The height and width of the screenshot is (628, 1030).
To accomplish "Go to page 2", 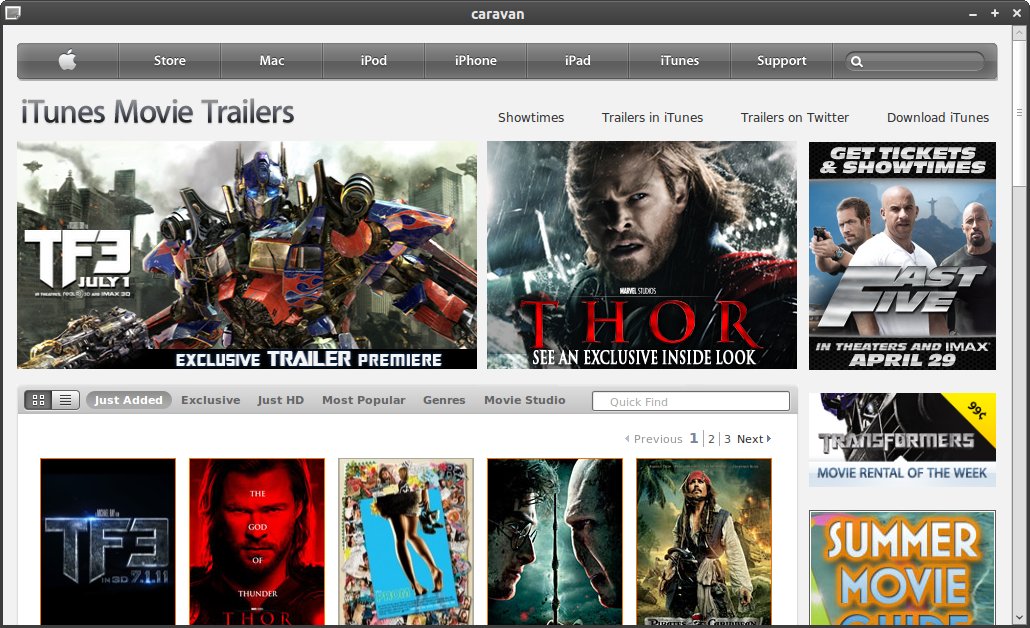I will pyautogui.click(x=711, y=439).
